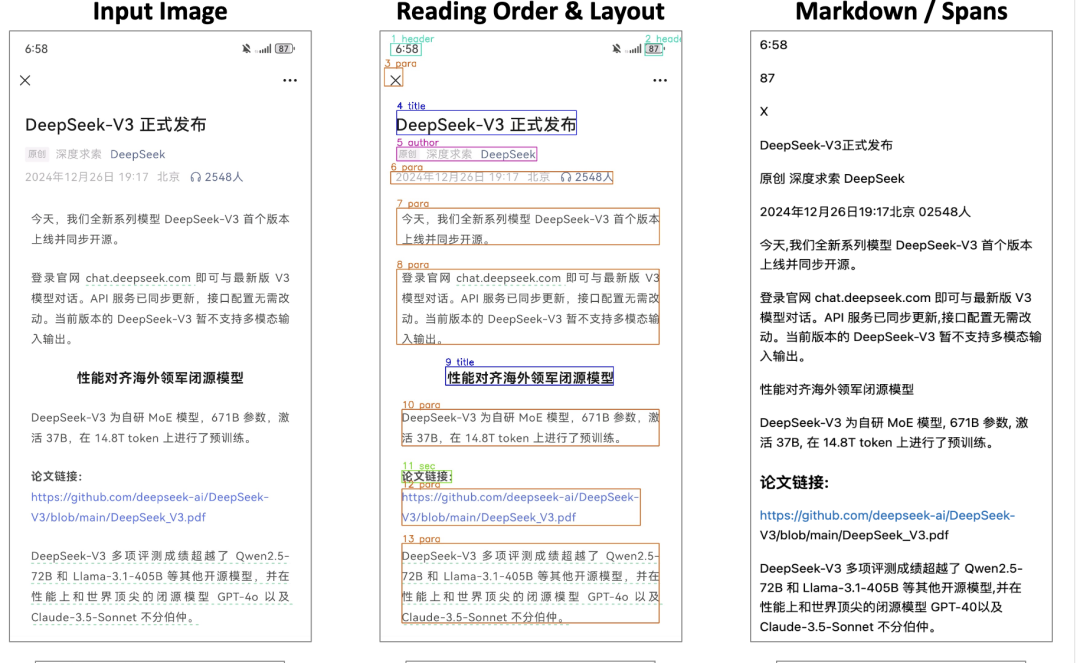Click title 'DeepSeek-V3 正式发布' in Input Image panel
This screenshot has width=1080, height=663.
pyautogui.click(x=116, y=125)
